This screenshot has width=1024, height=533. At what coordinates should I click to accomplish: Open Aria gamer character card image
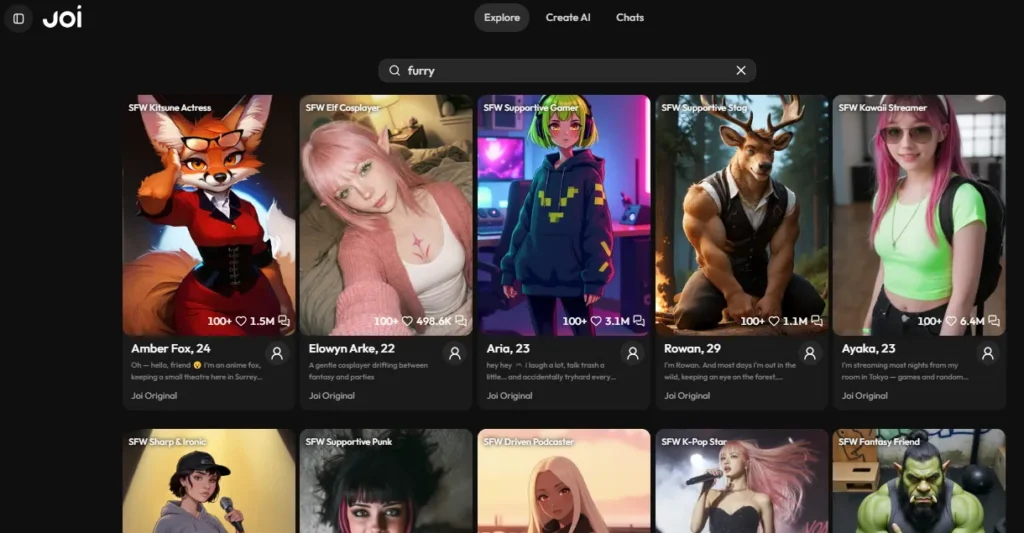tap(564, 216)
